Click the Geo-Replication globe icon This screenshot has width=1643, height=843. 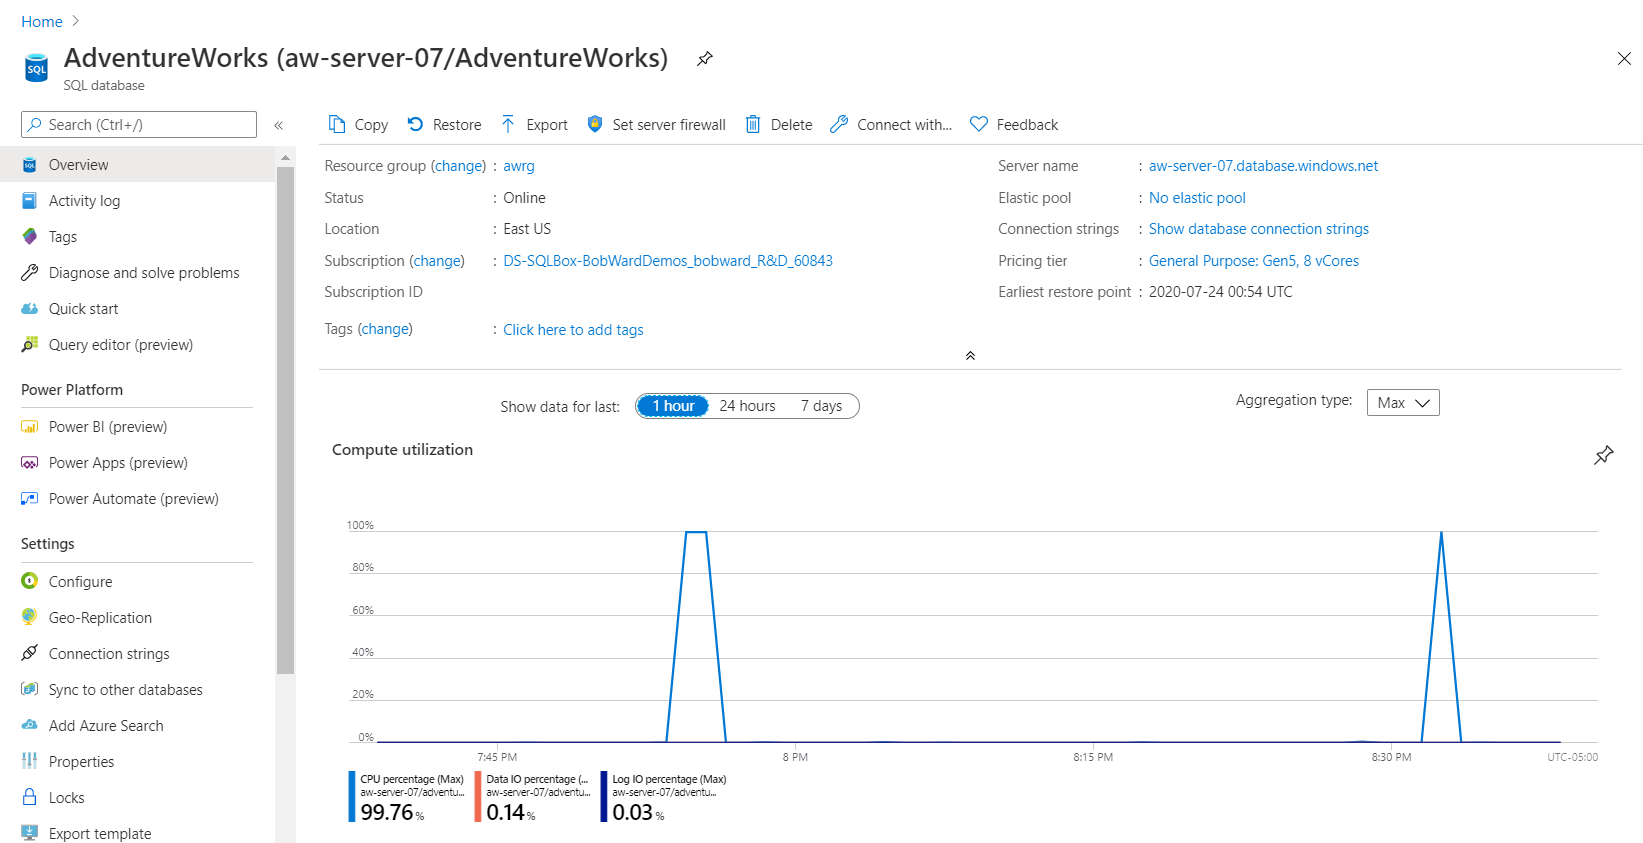tap(30, 617)
